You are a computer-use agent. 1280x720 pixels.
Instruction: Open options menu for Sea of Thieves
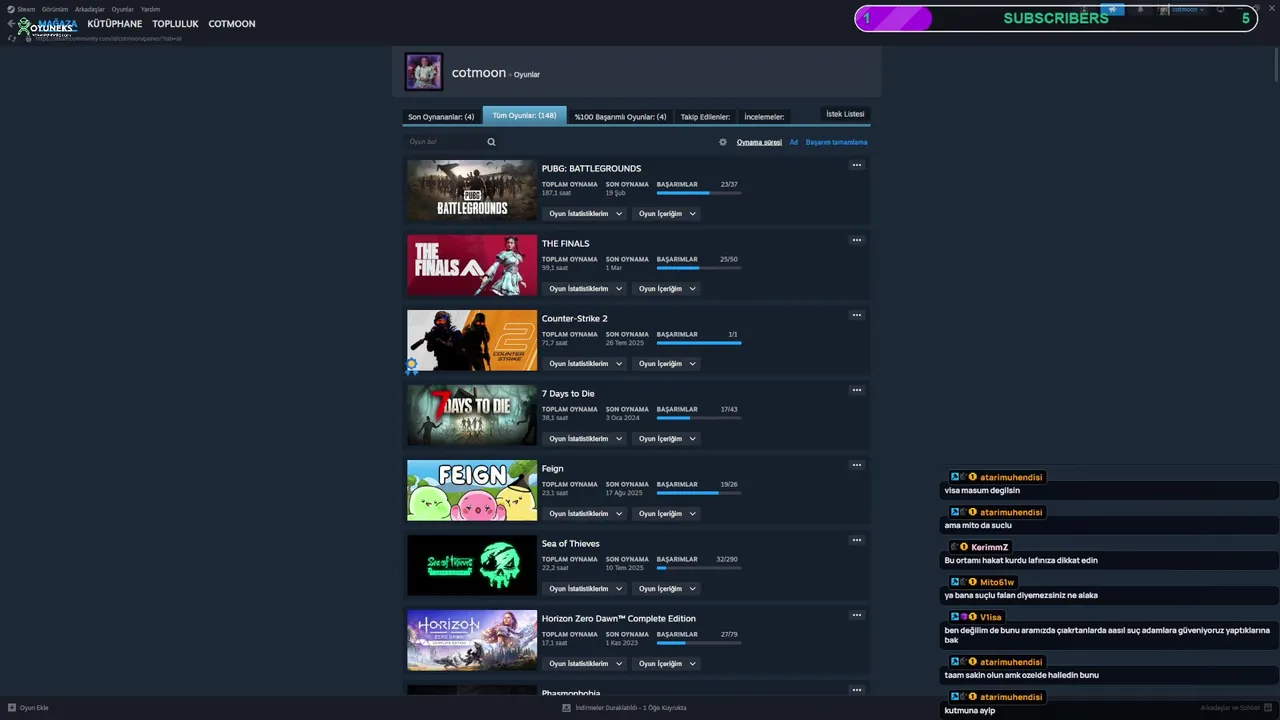pyautogui.click(x=856, y=540)
